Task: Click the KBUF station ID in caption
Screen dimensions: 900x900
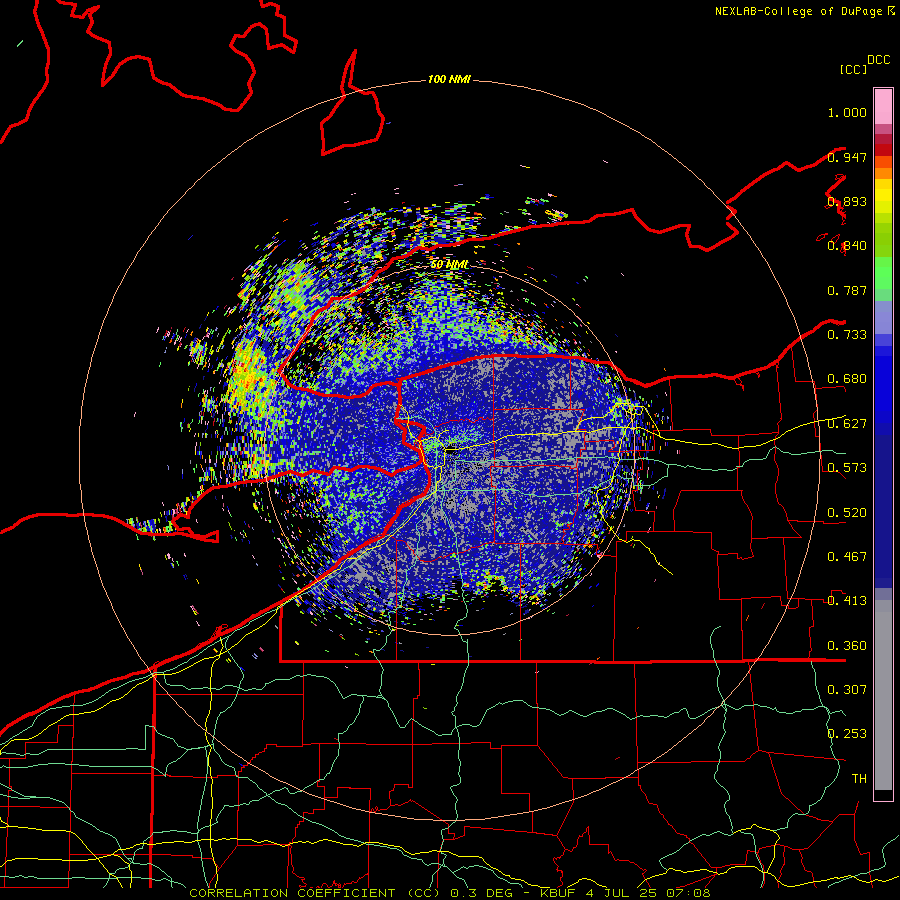Action: click(557, 893)
